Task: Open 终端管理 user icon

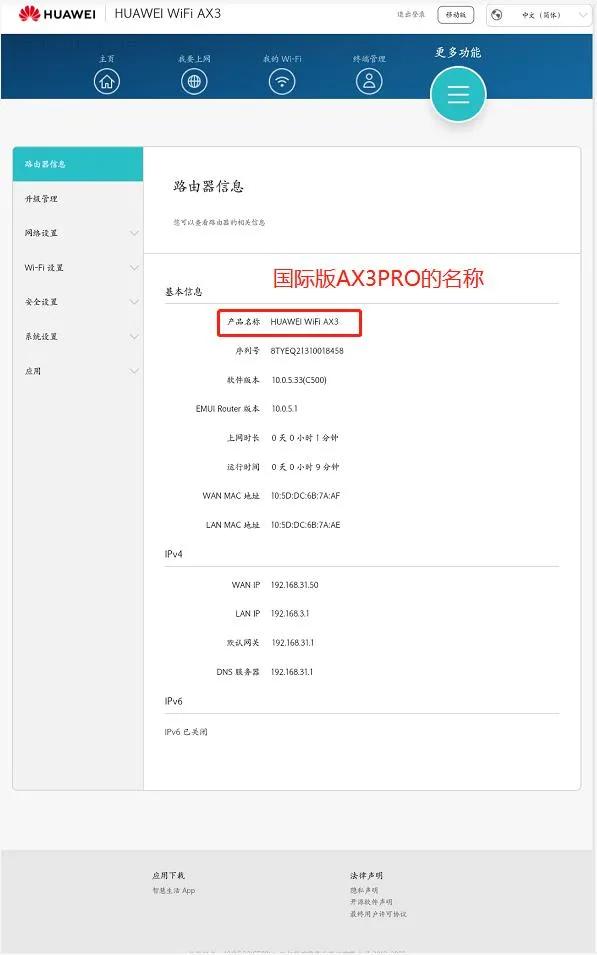Action: 369,81
